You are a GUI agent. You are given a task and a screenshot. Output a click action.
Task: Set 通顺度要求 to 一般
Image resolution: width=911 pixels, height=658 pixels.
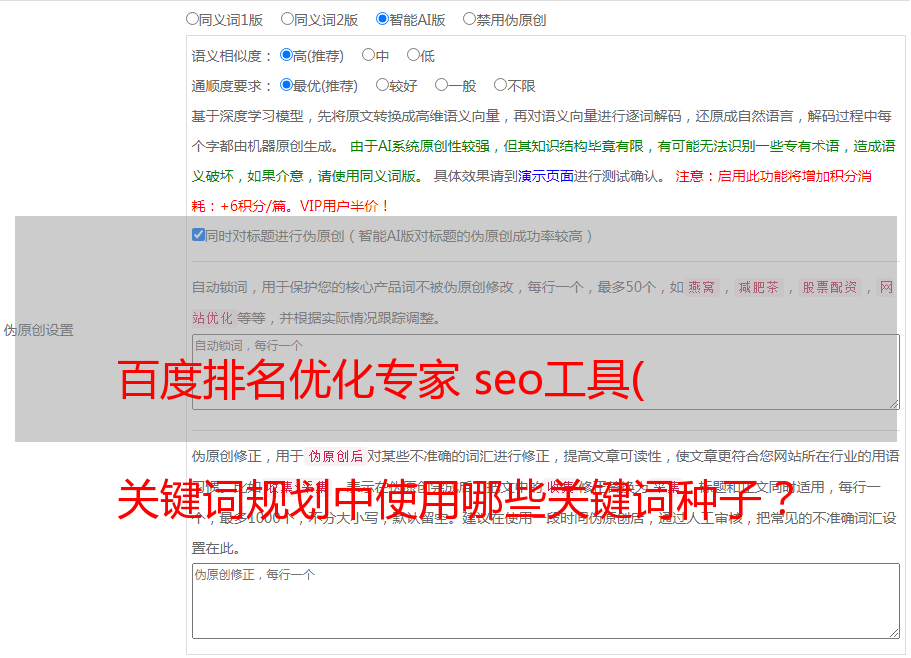pyautogui.click(x=442, y=85)
